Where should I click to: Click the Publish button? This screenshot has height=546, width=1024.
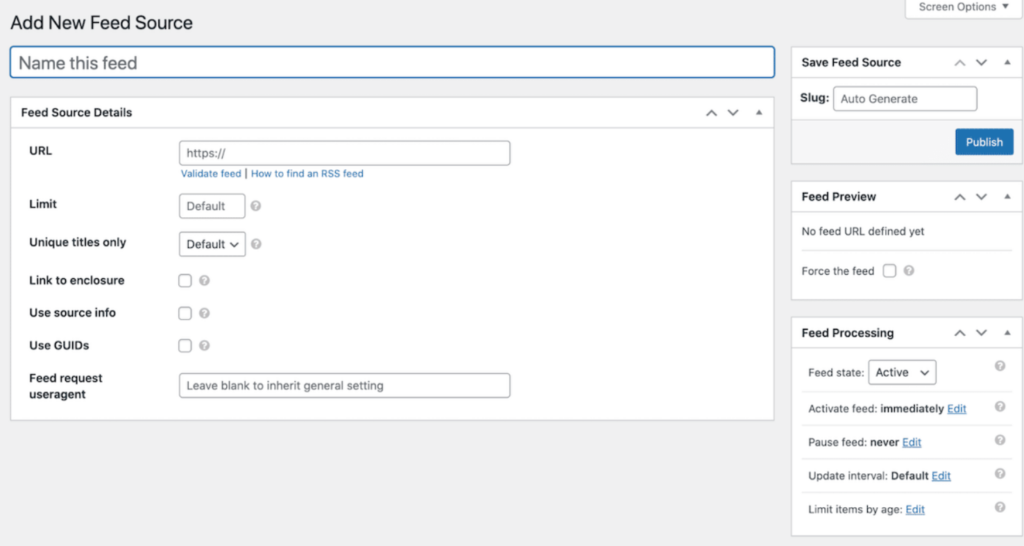click(x=984, y=142)
